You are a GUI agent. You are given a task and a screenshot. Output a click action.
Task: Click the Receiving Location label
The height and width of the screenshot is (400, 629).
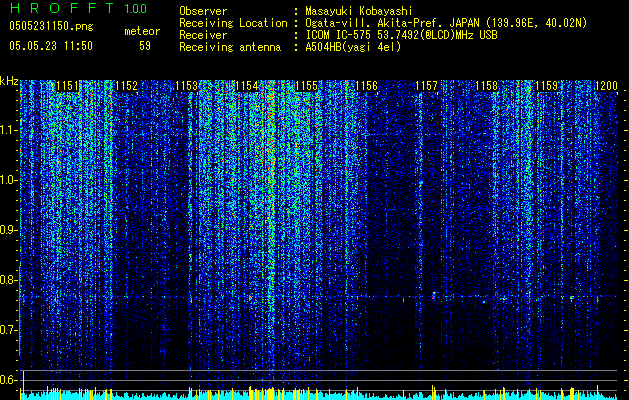[233, 23]
